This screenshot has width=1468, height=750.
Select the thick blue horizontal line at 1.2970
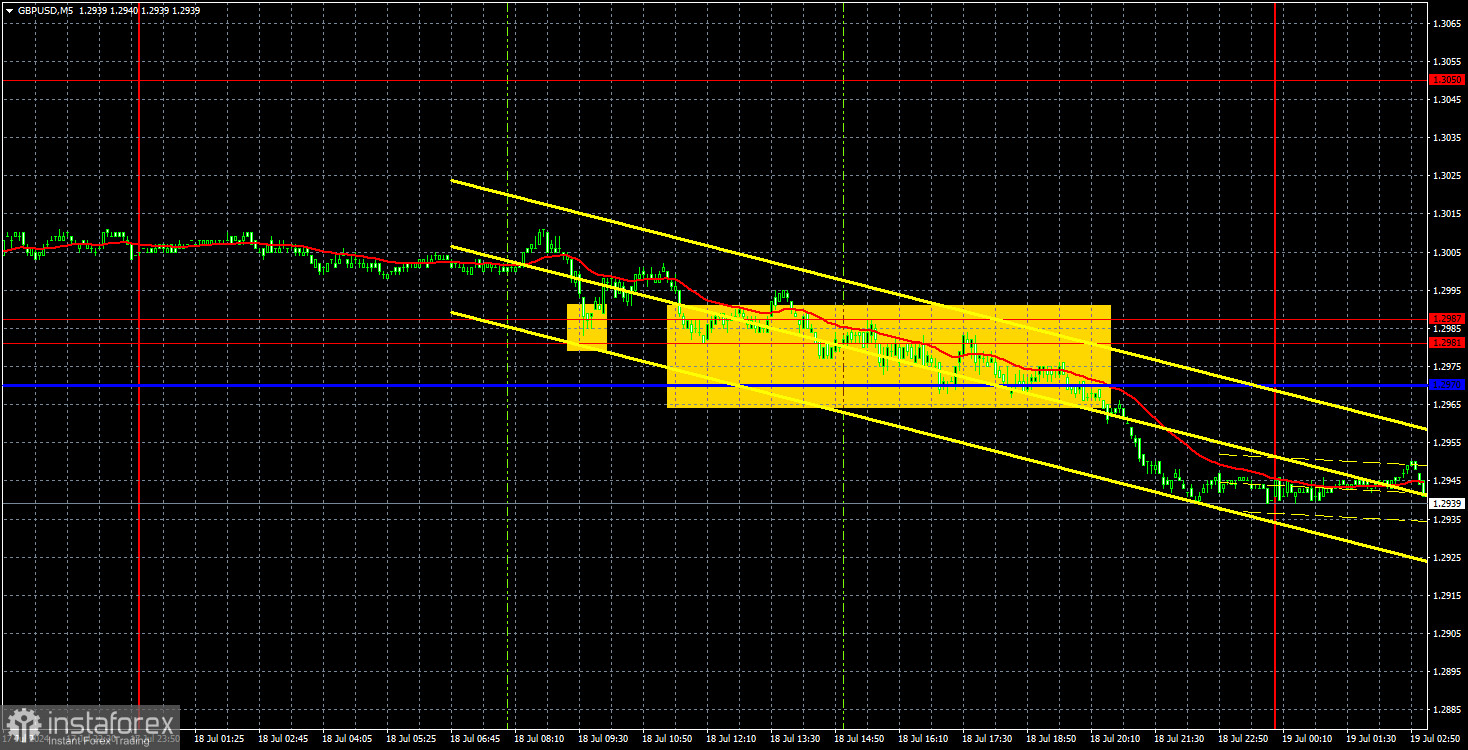click(x=713, y=385)
